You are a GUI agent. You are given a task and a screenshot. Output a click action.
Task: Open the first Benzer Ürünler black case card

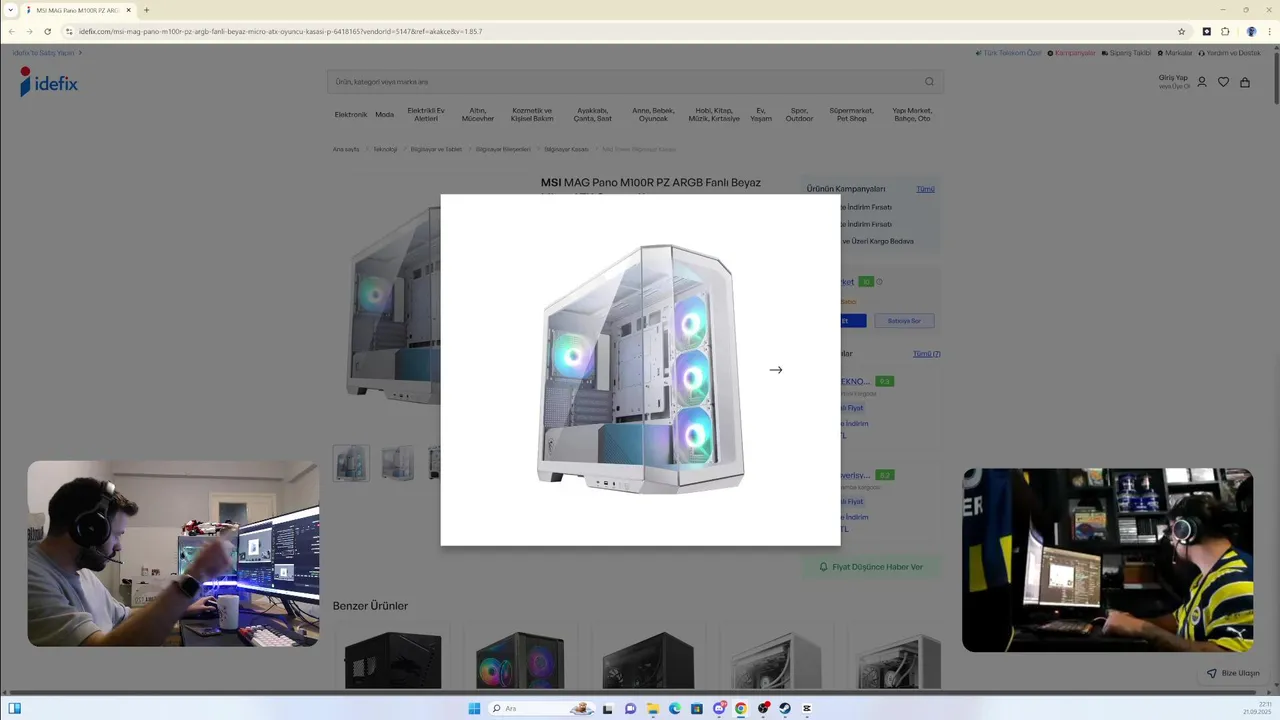[392, 658]
